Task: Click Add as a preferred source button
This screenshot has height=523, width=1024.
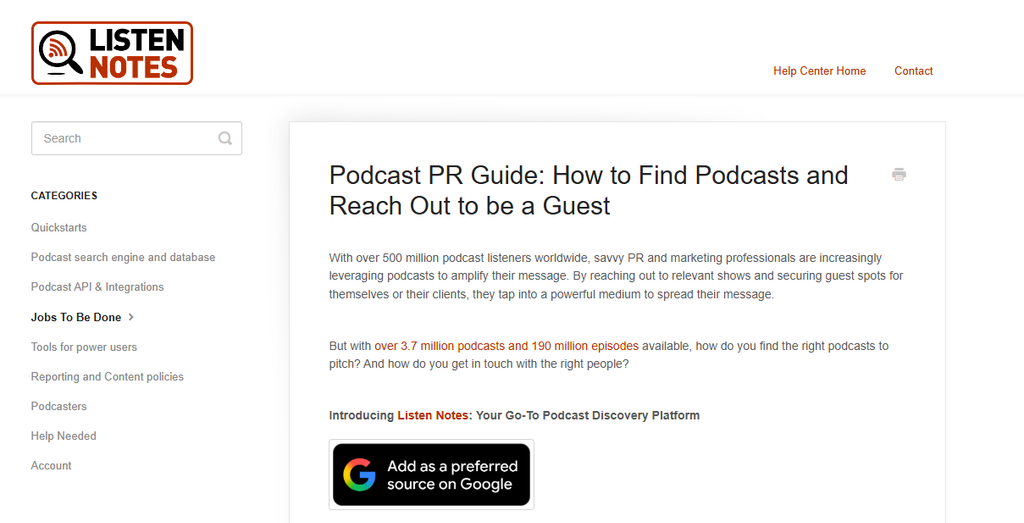Action: point(431,475)
